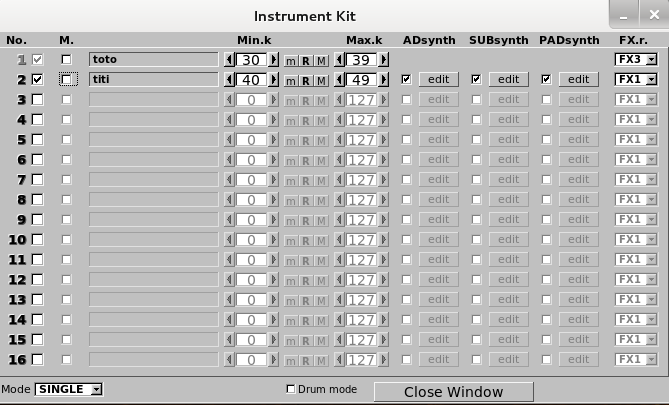Viewport: 669px width, 405px height.
Task: Toggle SUBsynth checkbox for kit item 2
Action: click(476, 79)
